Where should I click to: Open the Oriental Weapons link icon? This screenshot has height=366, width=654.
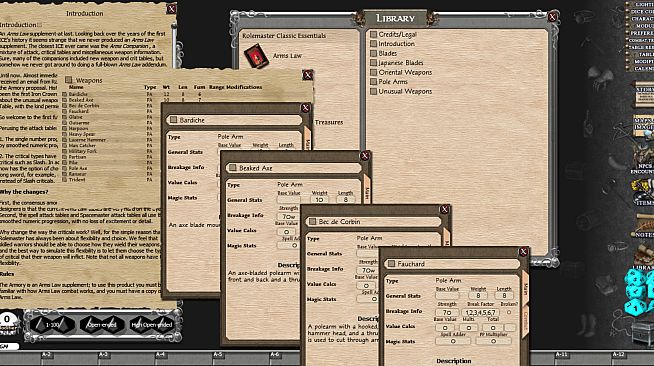click(x=374, y=72)
